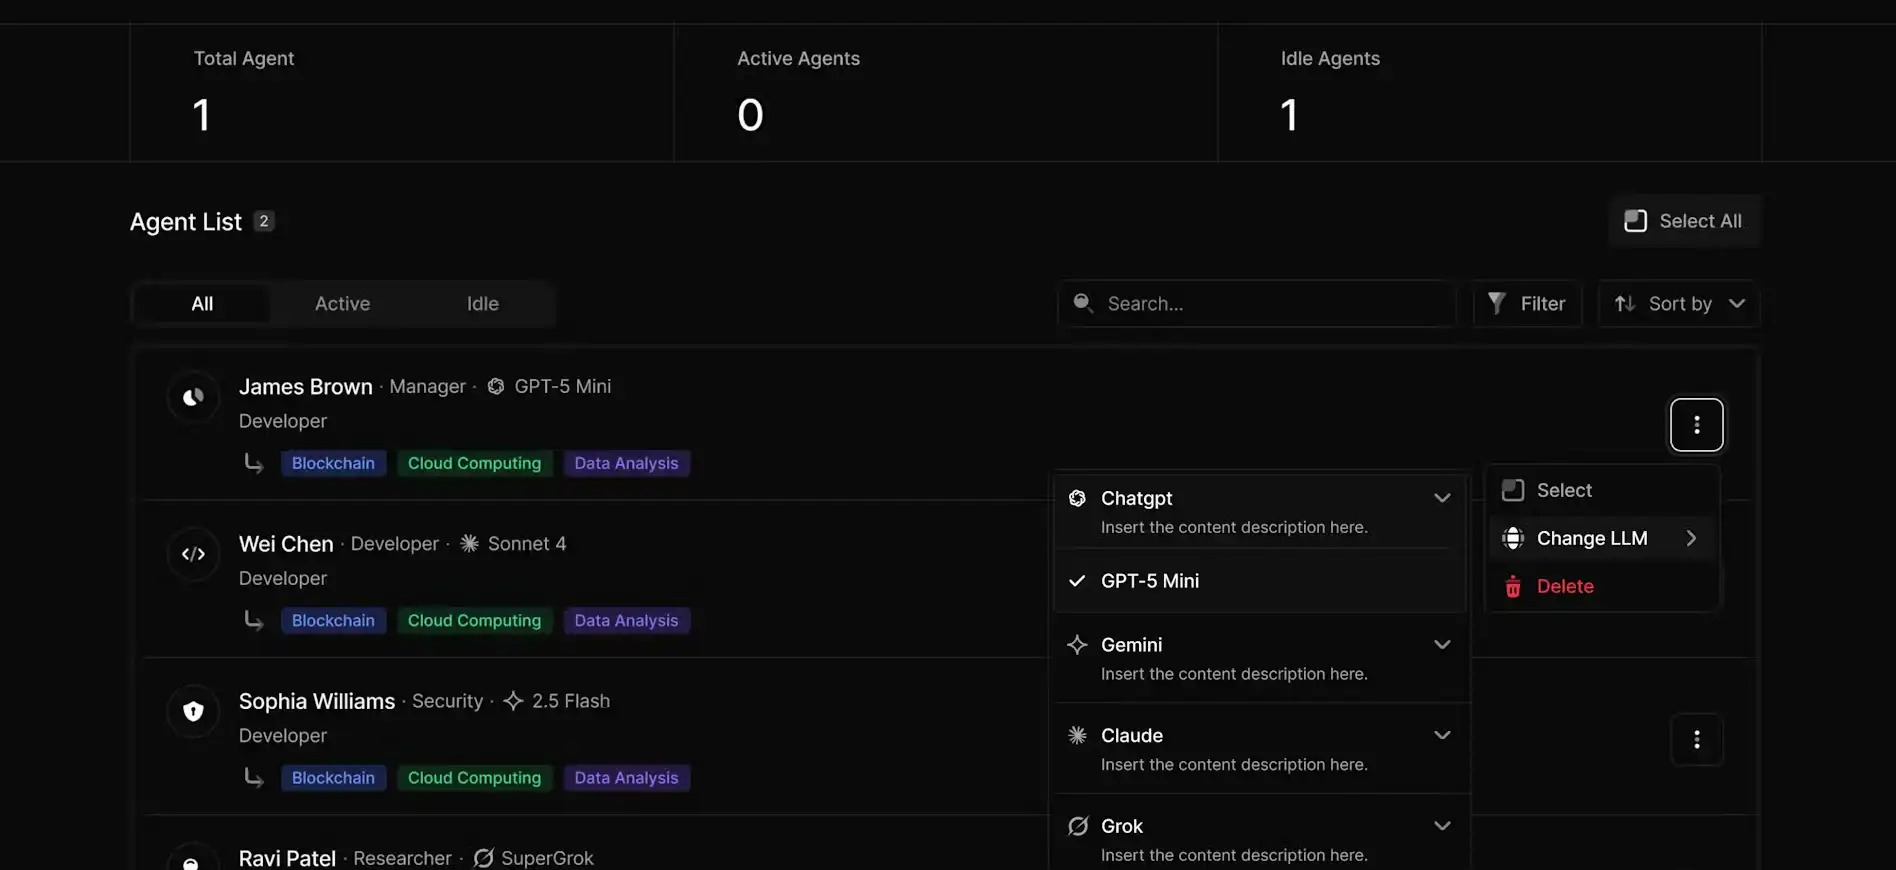Toggle the Select All checkbox
This screenshot has width=1896, height=870.
point(1636,221)
